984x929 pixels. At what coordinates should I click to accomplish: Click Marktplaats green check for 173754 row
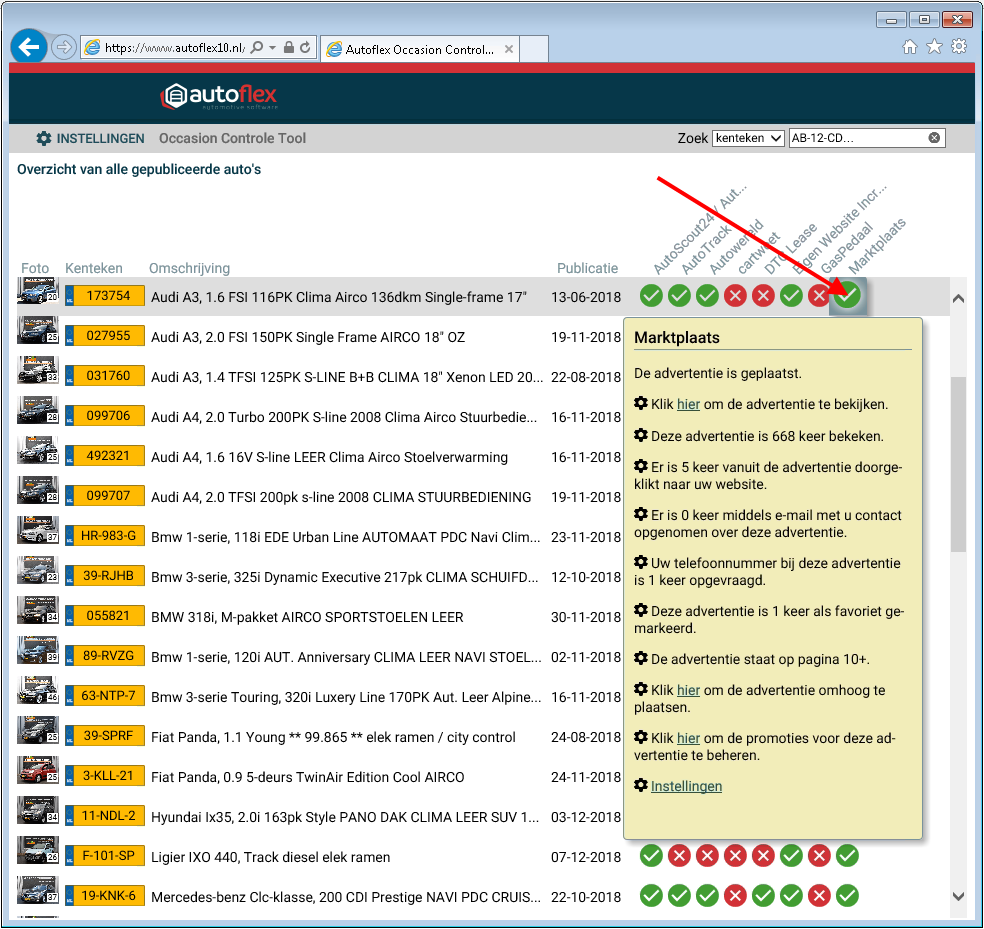847,296
